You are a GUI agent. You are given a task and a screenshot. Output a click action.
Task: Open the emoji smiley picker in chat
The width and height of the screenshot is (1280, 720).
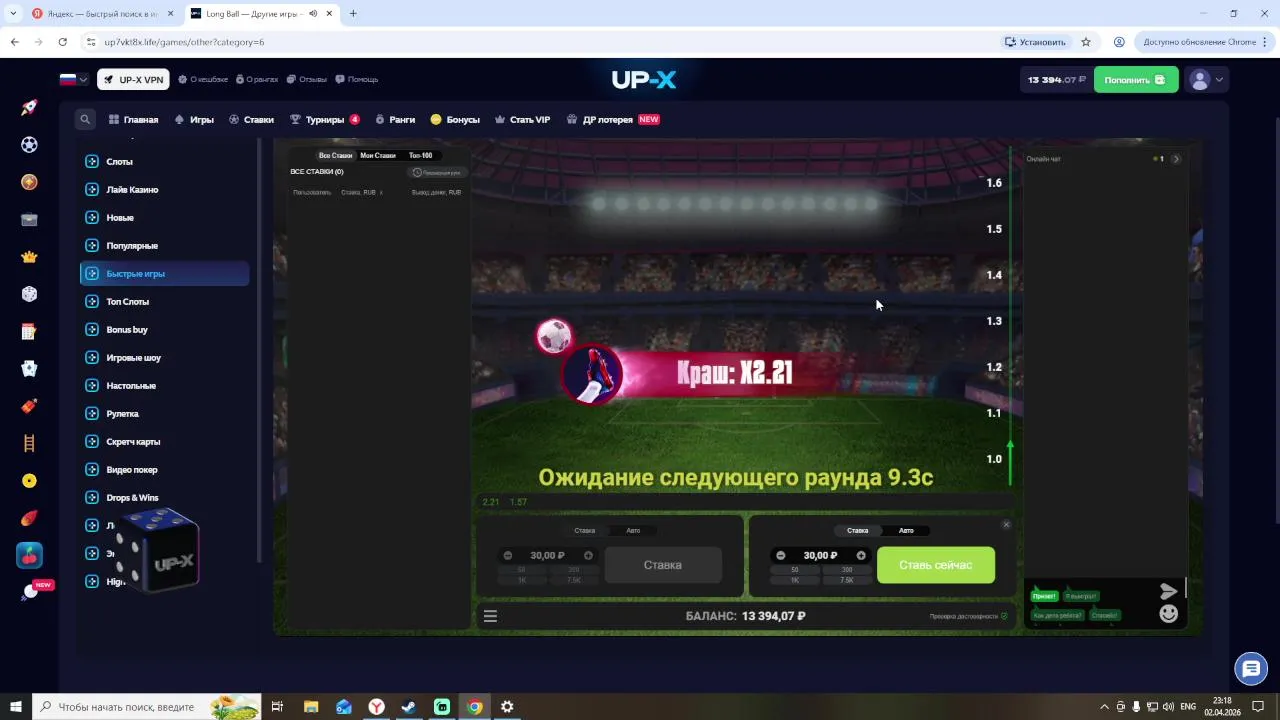(1168, 614)
